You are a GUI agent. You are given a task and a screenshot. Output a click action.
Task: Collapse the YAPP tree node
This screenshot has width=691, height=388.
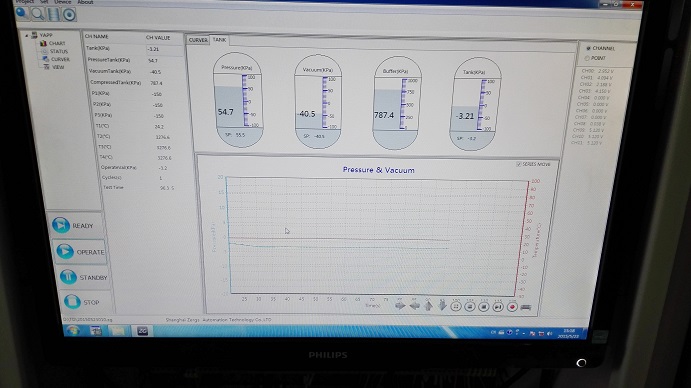click(x=26, y=35)
